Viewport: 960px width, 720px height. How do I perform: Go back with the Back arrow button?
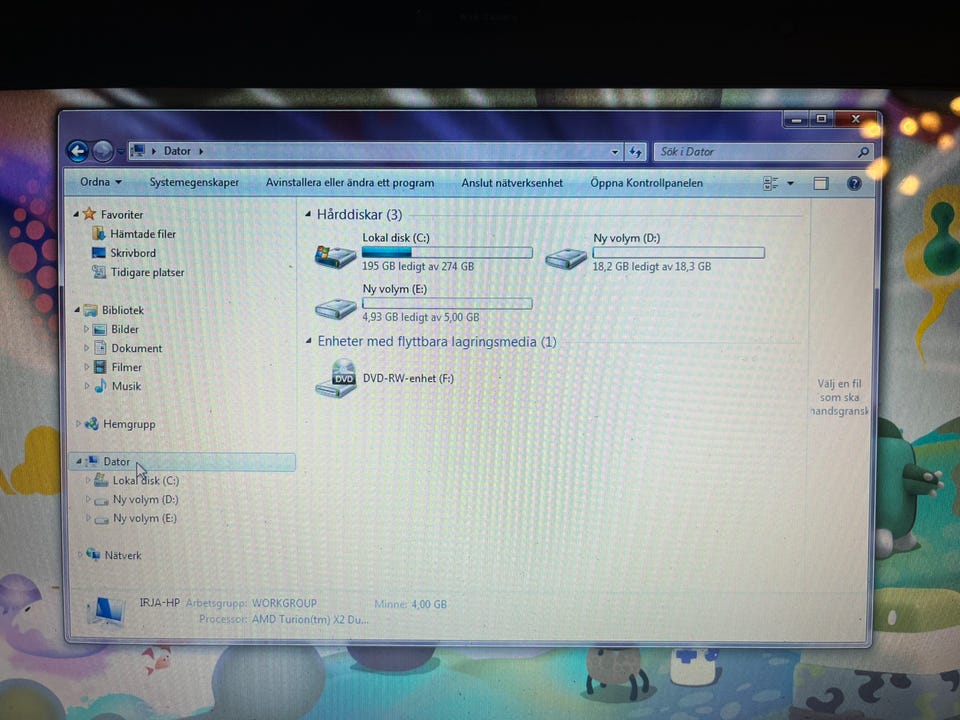pyautogui.click(x=78, y=151)
